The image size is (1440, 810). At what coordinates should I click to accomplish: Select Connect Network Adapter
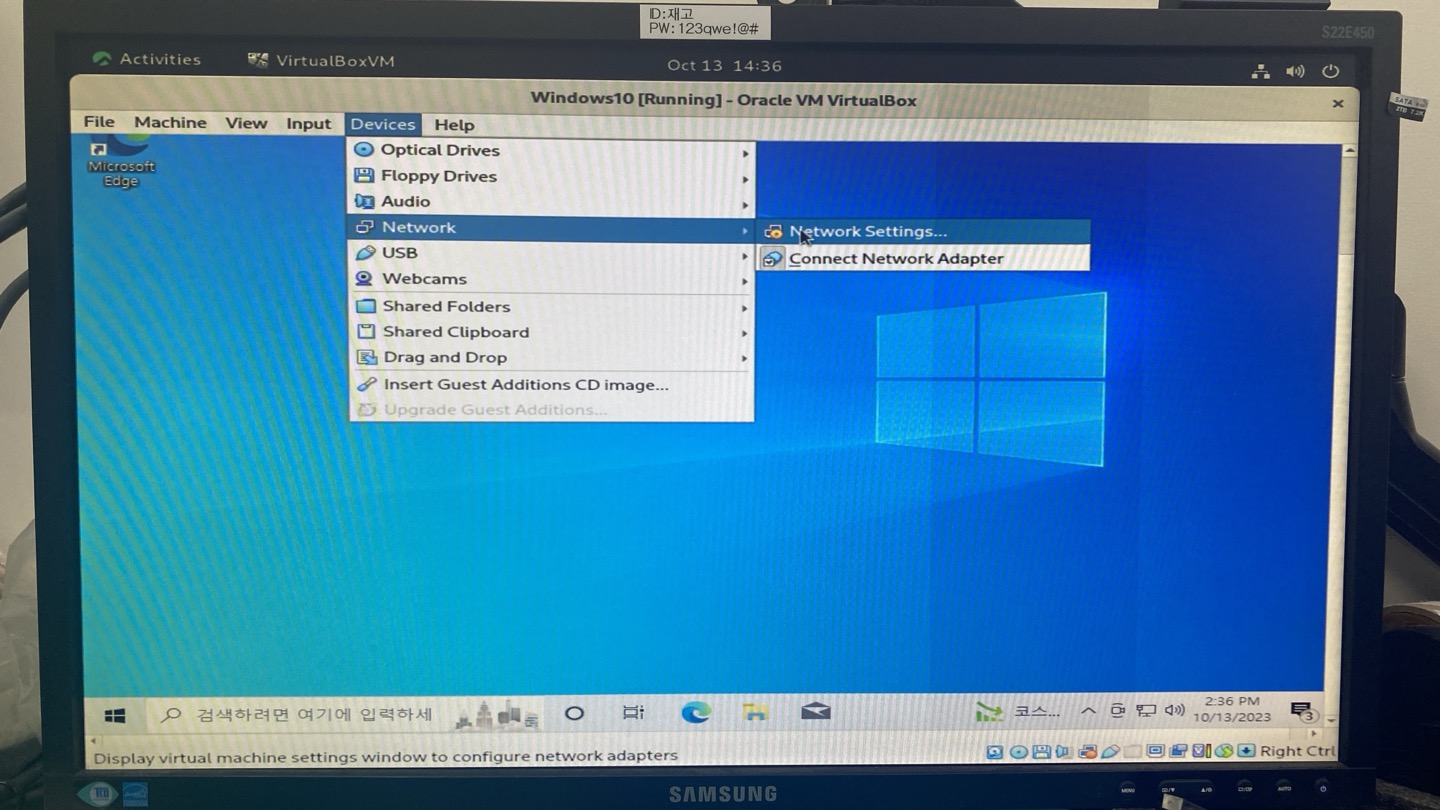coord(923,258)
